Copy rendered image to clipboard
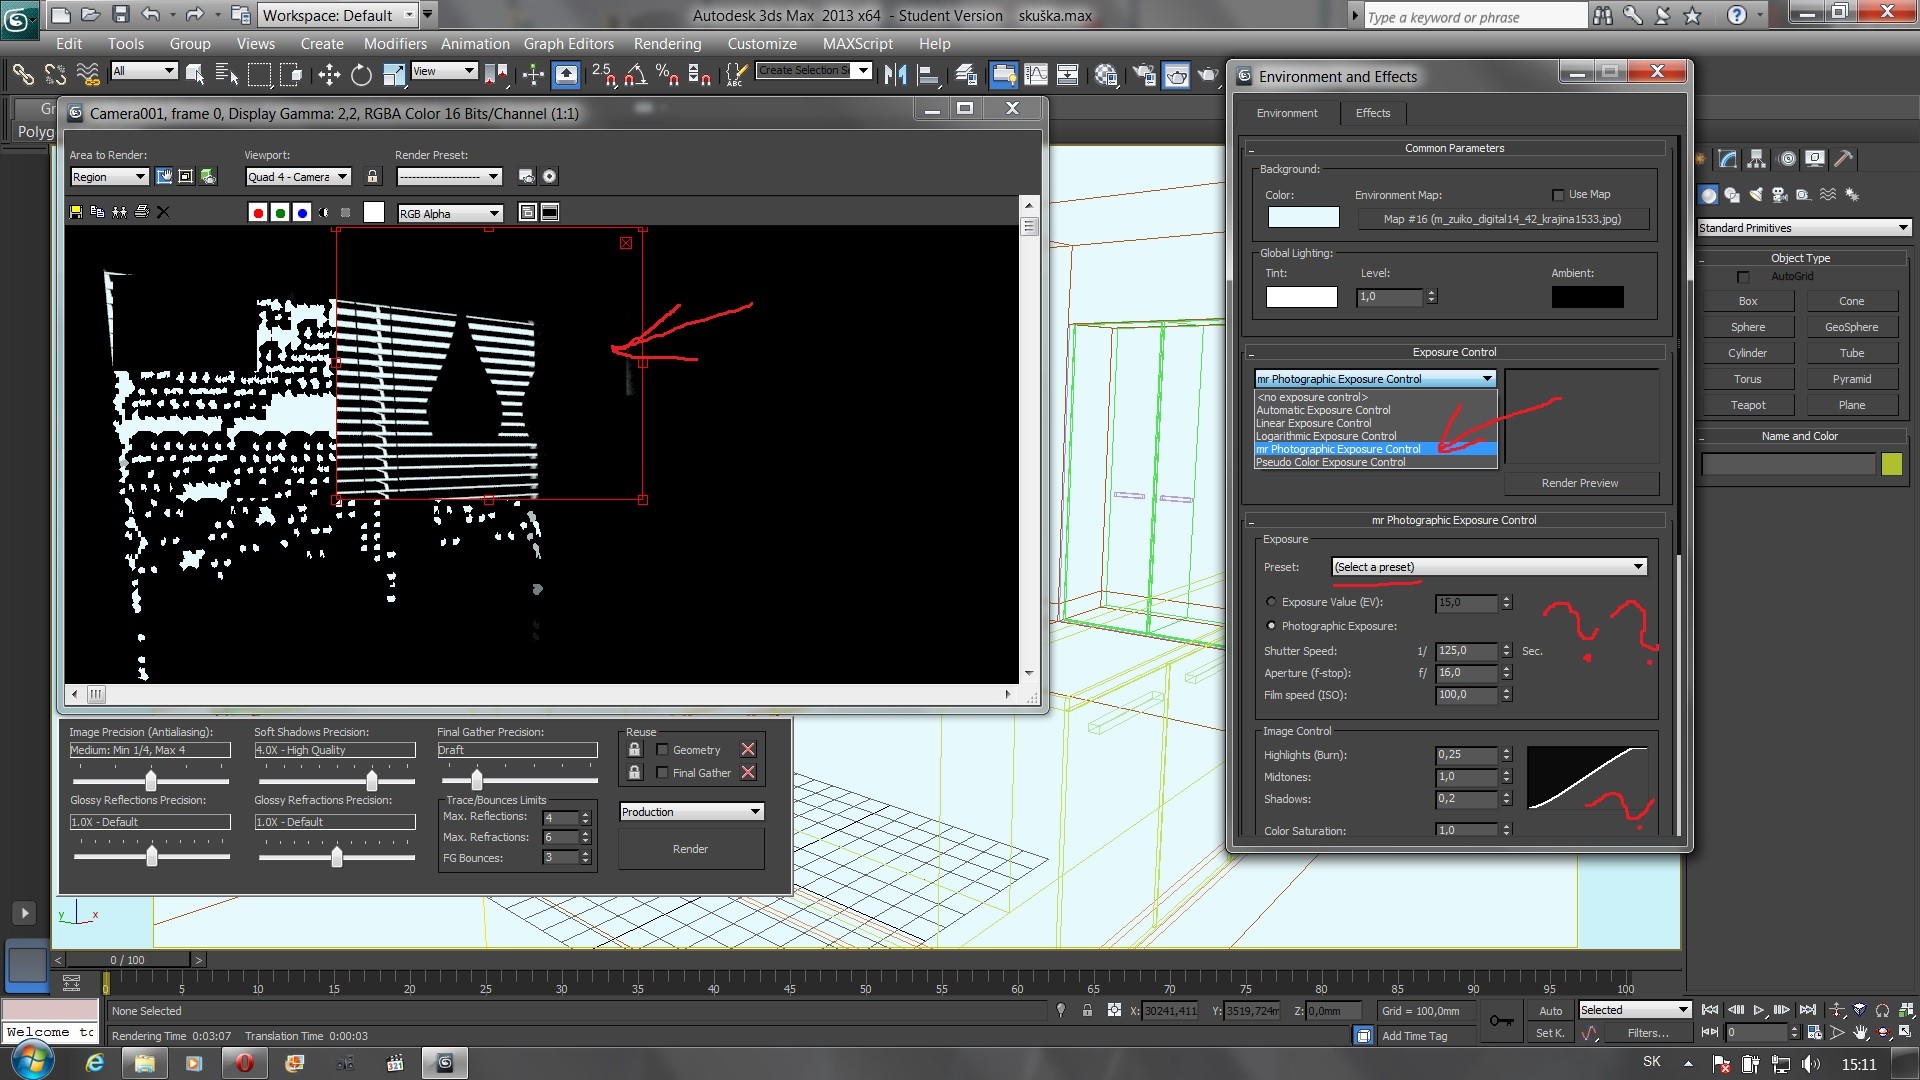 click(x=97, y=212)
